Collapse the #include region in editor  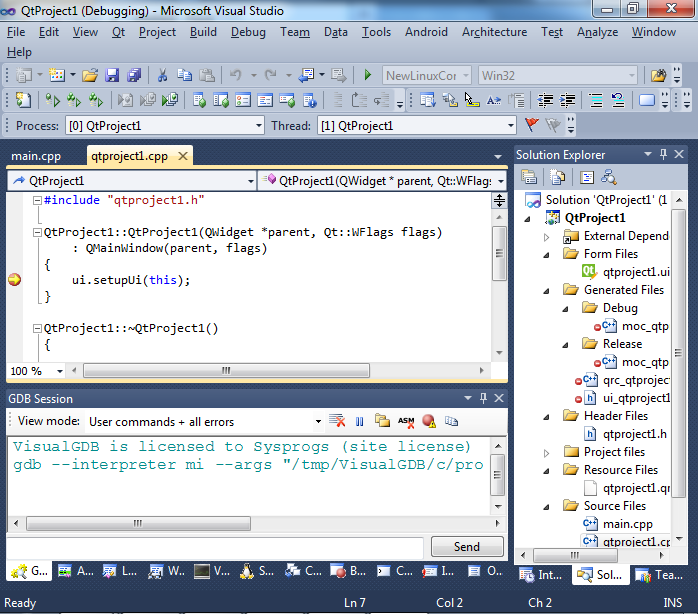tap(37, 200)
